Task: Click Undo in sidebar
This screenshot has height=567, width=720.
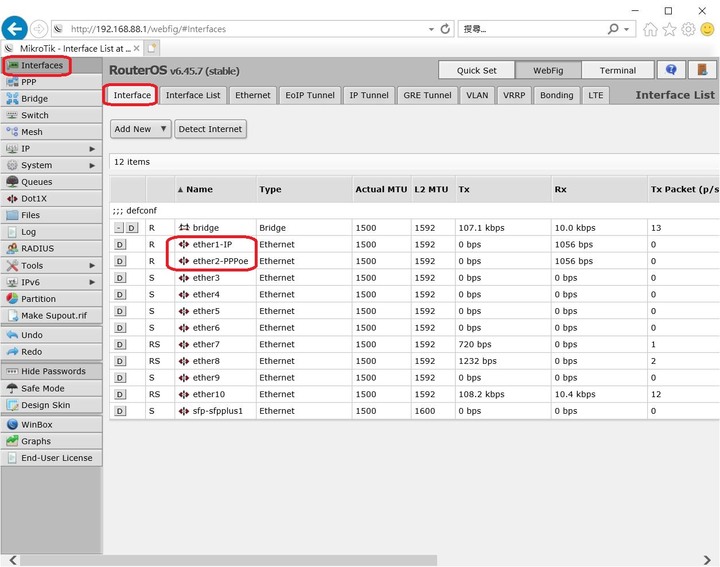Action: 51,335
